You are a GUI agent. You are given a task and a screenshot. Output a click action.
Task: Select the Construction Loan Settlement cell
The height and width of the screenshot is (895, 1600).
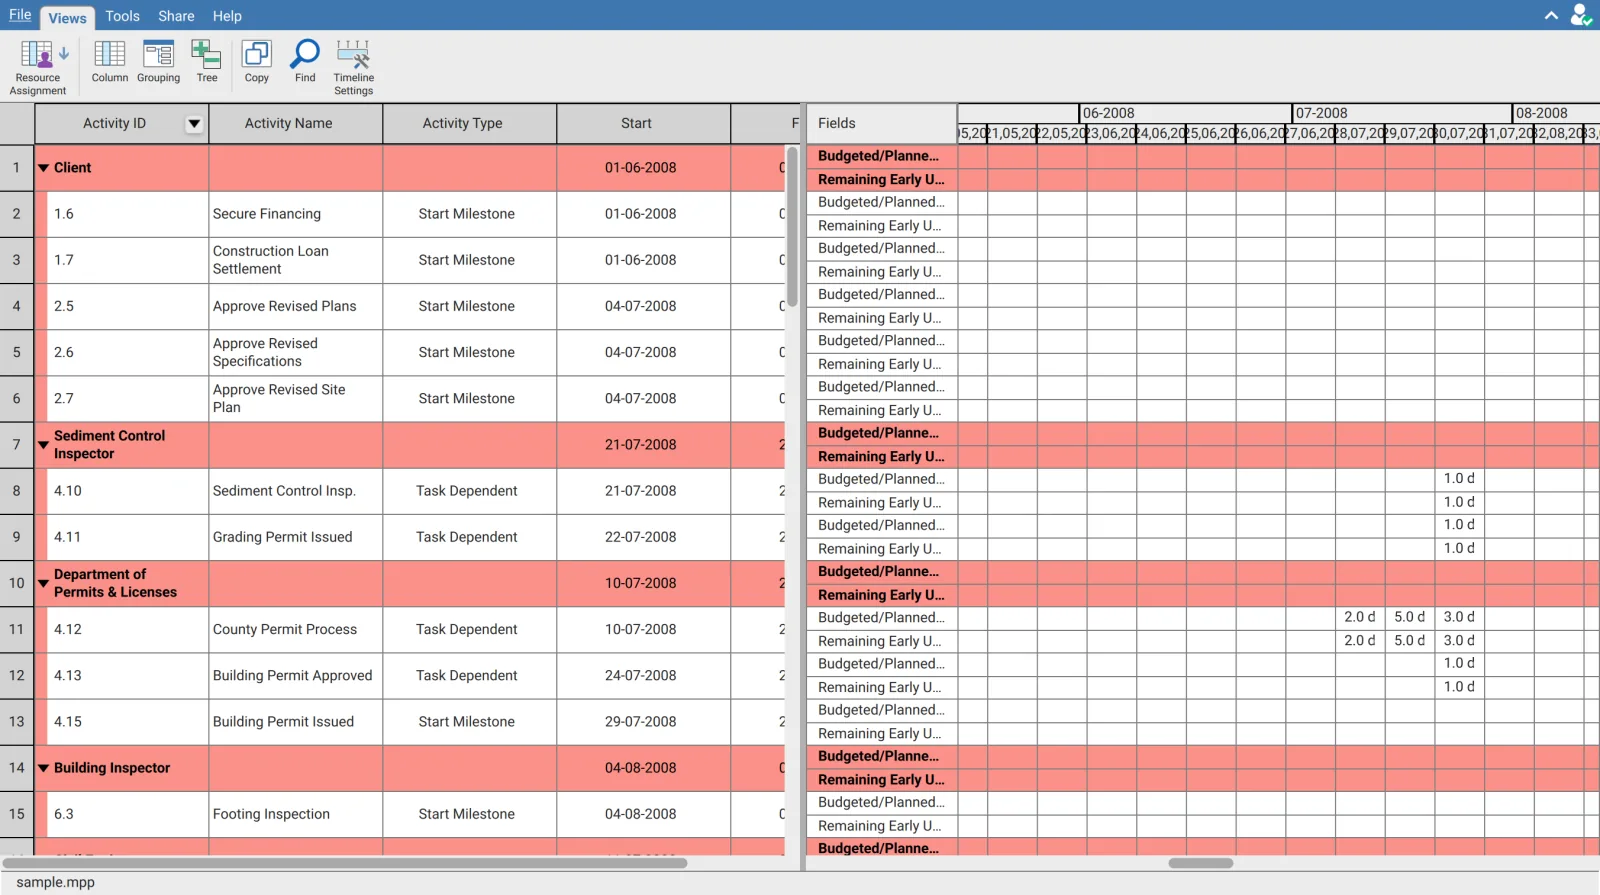(x=296, y=260)
